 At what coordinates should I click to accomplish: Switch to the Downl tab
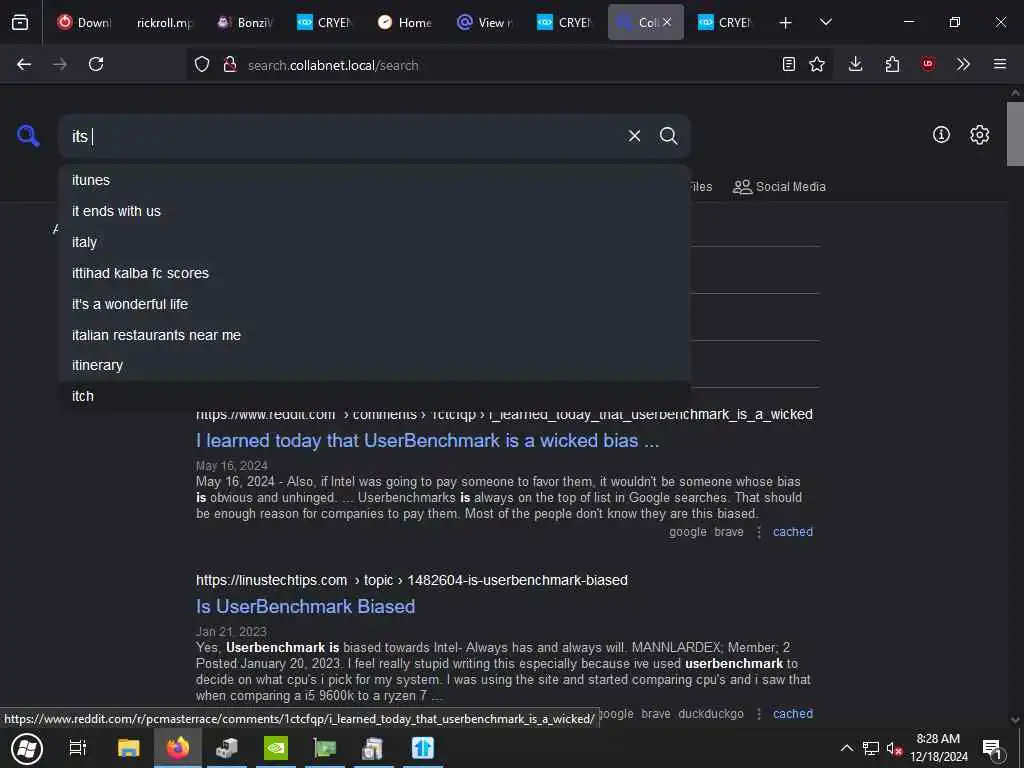pos(85,22)
